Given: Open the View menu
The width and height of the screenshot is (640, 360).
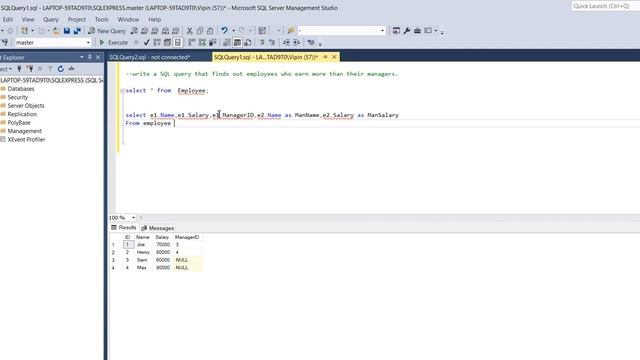Looking at the screenshot, I should 28,19.
